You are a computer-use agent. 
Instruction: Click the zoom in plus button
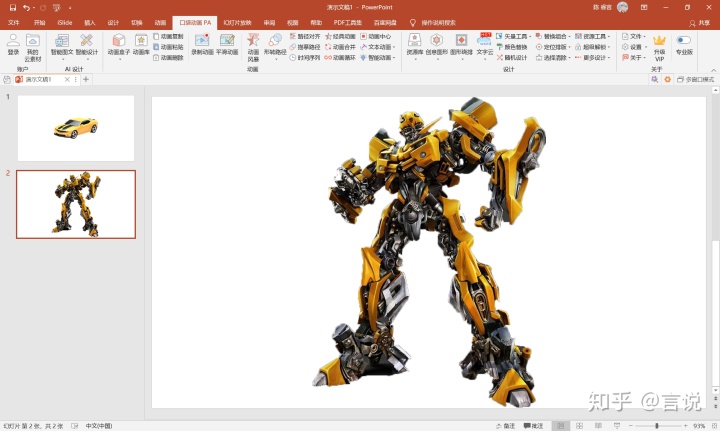pyautogui.click(x=686, y=426)
